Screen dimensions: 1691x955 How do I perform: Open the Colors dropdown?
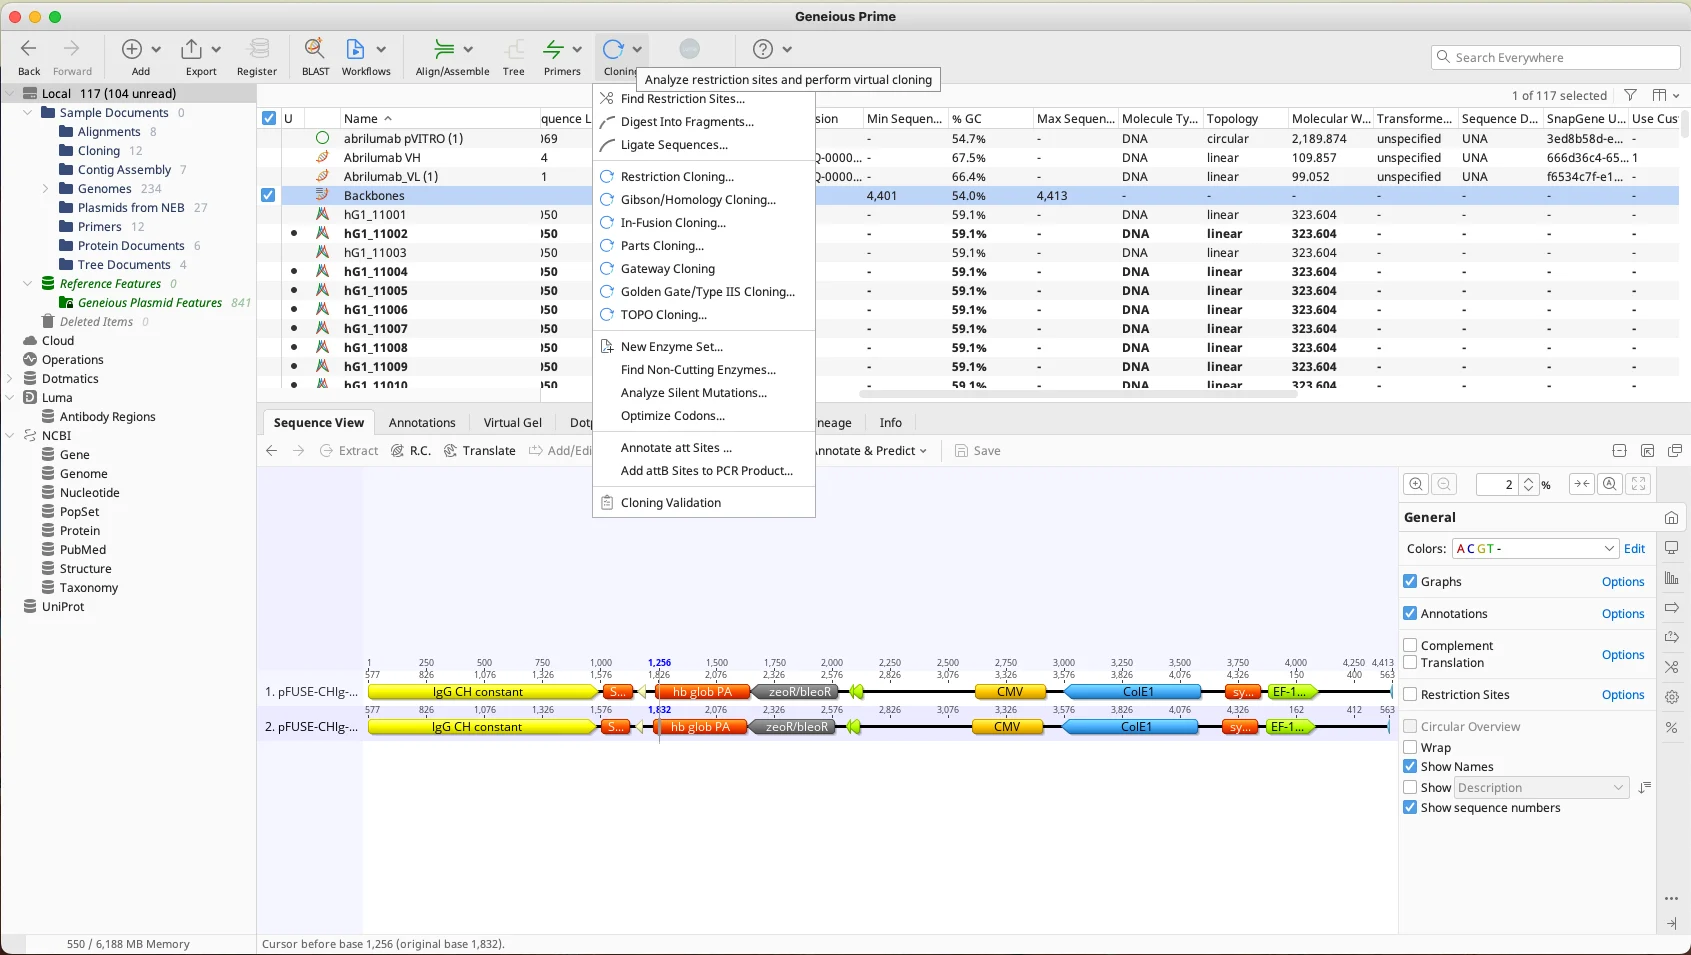1536,548
